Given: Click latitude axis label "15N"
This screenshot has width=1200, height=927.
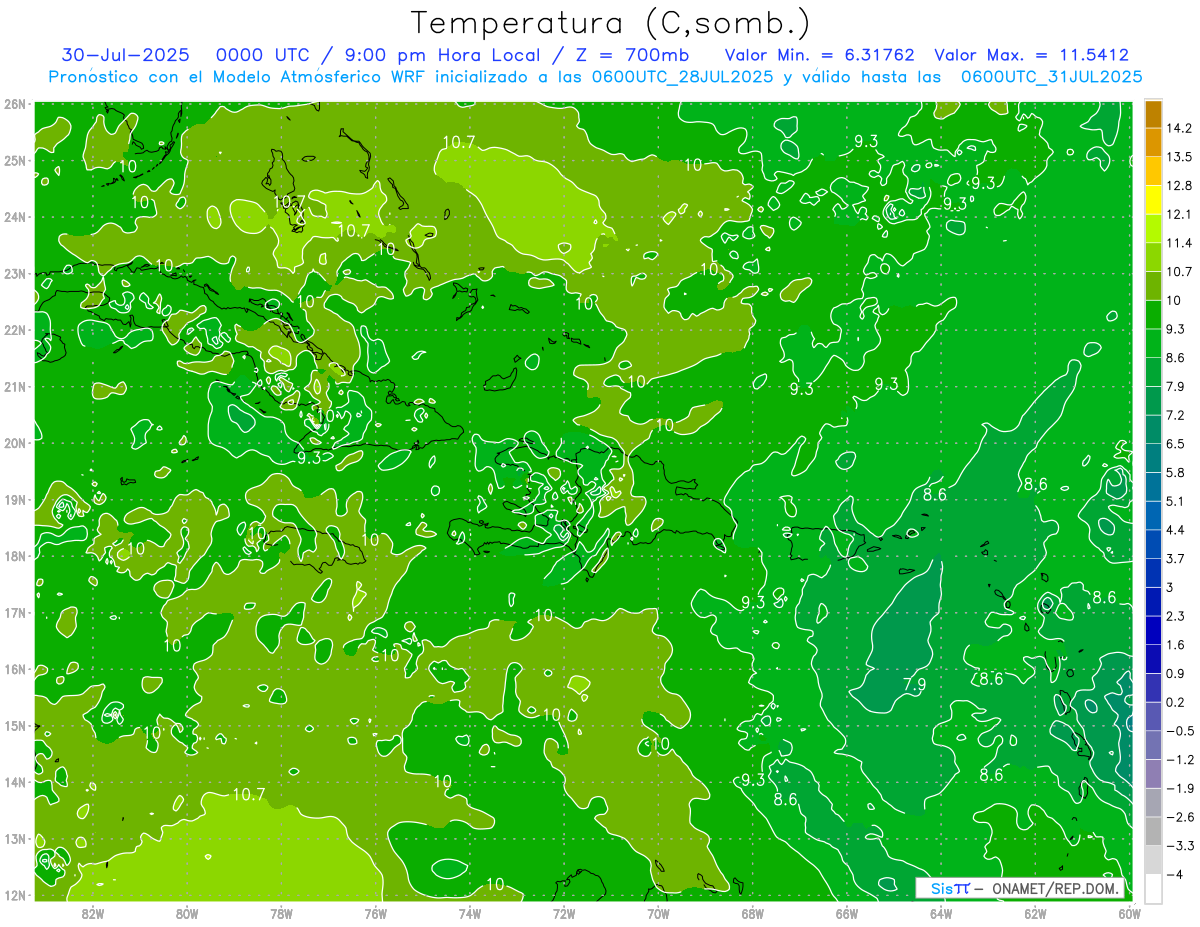Looking at the screenshot, I should (x=15, y=726).
